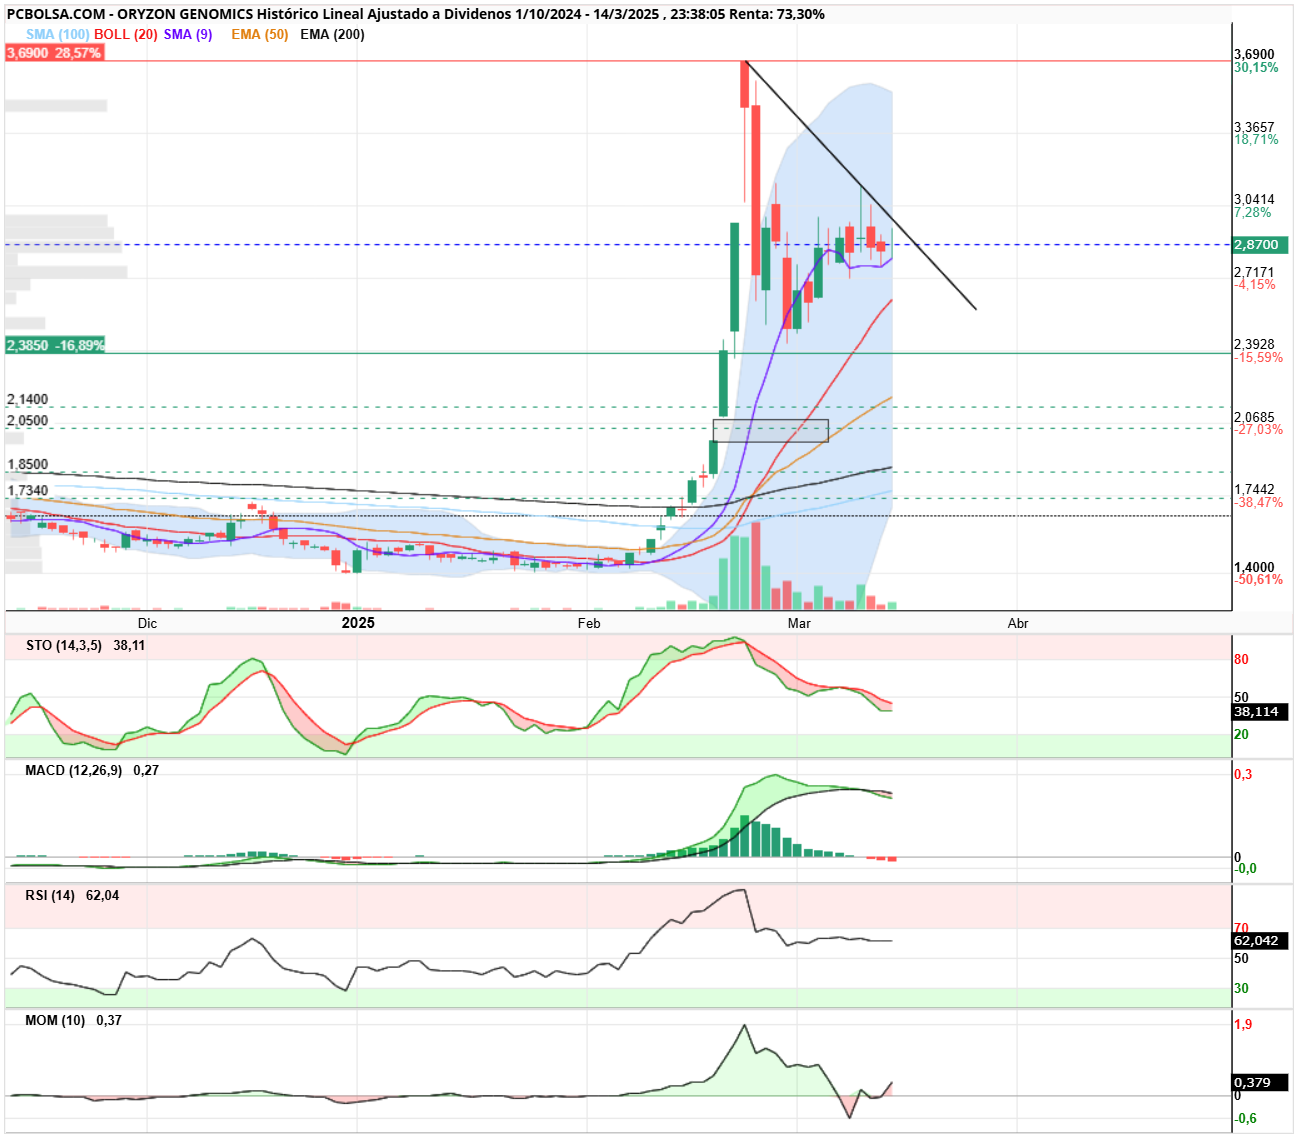Click the SMA (9) legend label
The height and width of the screenshot is (1138, 1298).
(188, 34)
